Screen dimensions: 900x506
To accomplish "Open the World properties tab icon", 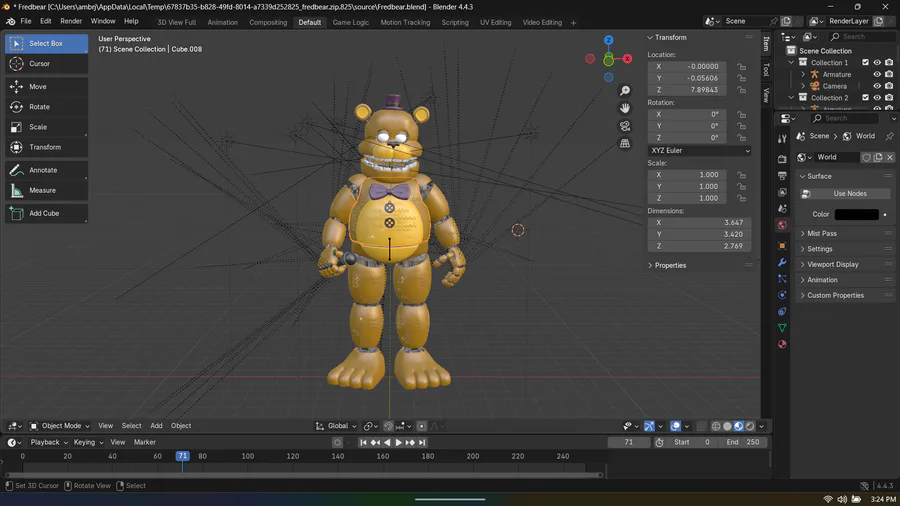I will [782, 225].
